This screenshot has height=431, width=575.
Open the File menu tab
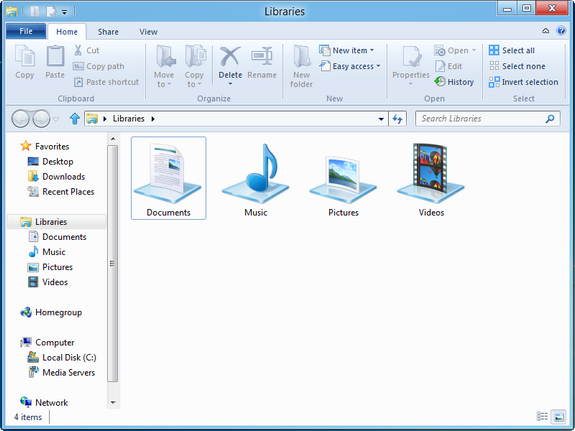(x=26, y=31)
